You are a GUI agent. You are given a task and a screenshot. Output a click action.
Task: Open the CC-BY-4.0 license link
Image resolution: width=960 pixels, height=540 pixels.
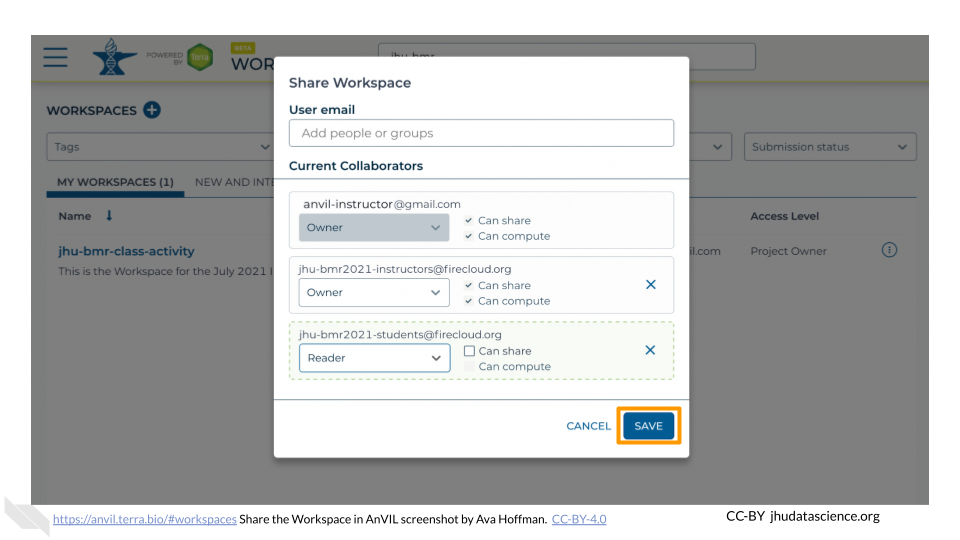pos(579,519)
